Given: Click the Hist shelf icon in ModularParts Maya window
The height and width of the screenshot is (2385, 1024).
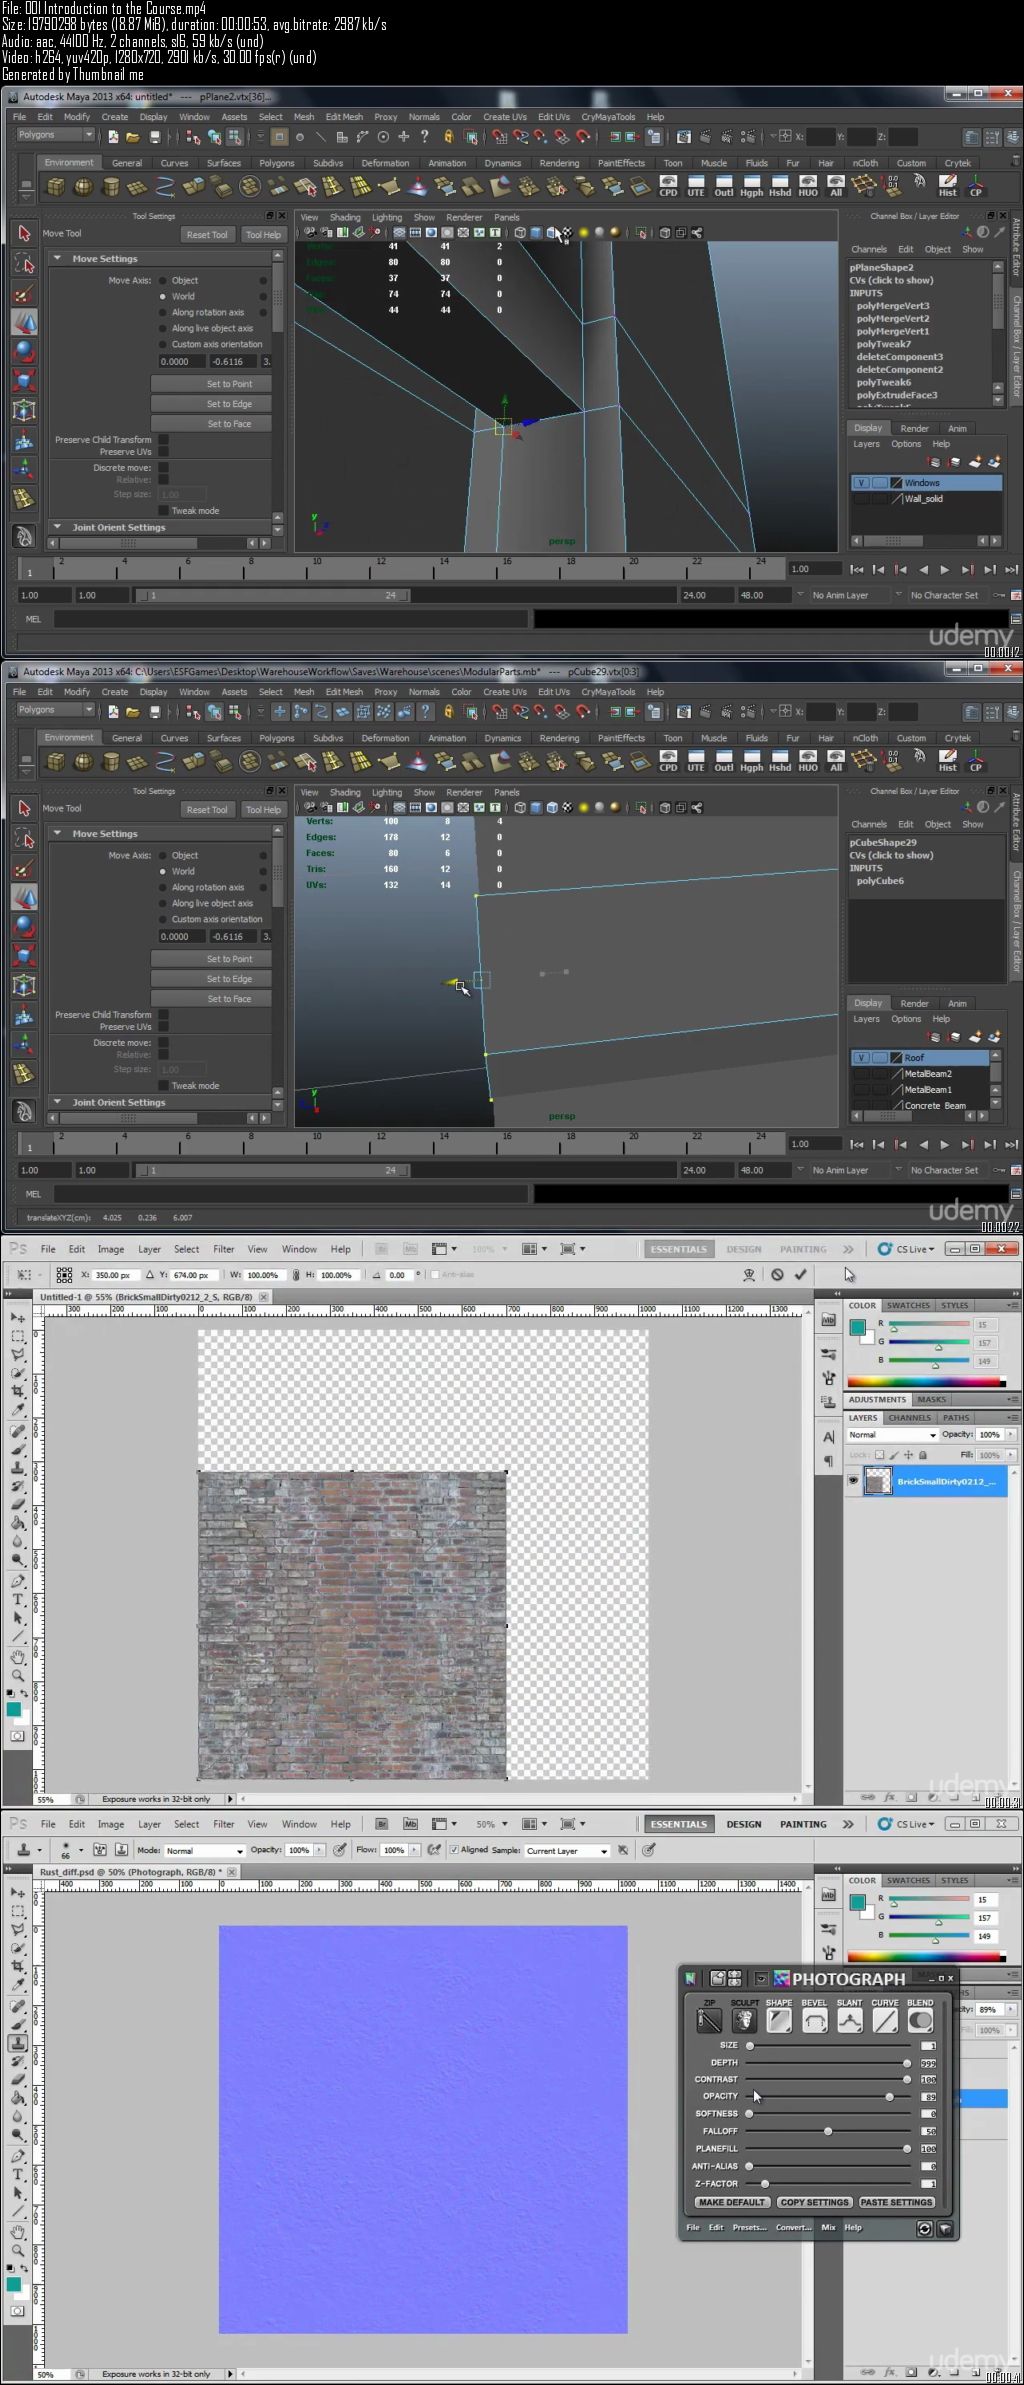Looking at the screenshot, I should point(947,761).
